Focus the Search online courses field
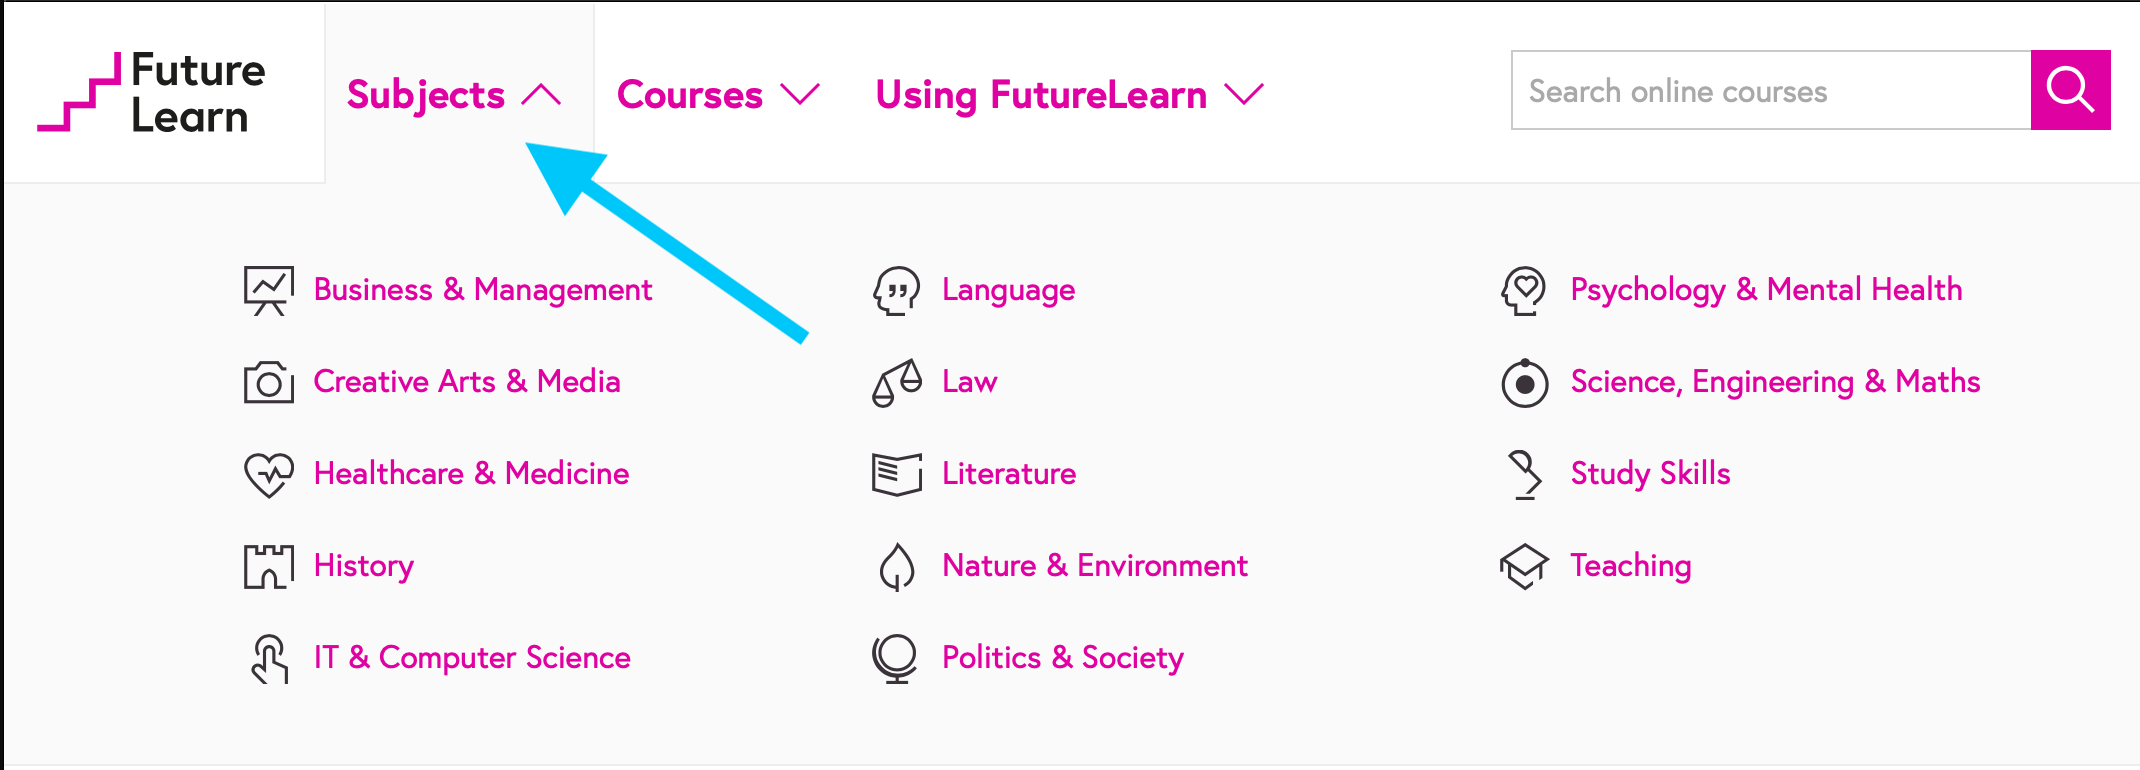The height and width of the screenshot is (770, 2140). click(1771, 91)
